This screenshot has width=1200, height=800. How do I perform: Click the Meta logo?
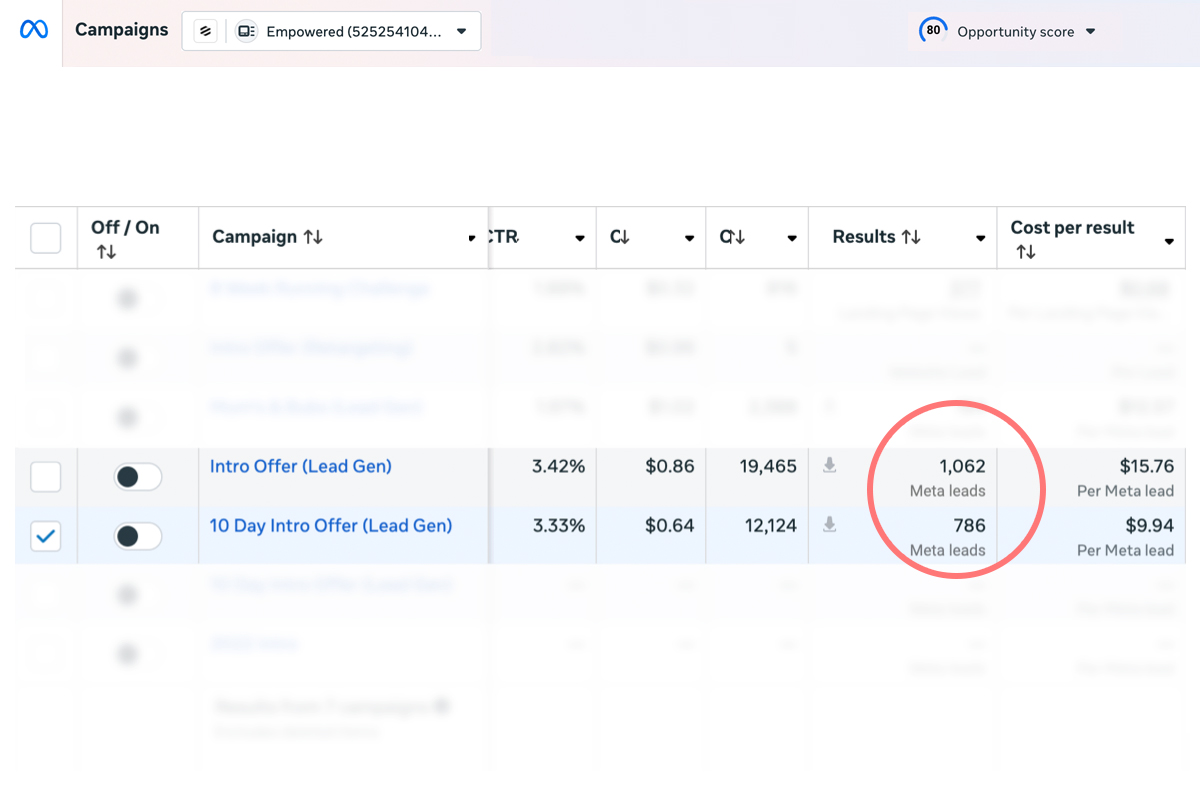pyautogui.click(x=33, y=30)
